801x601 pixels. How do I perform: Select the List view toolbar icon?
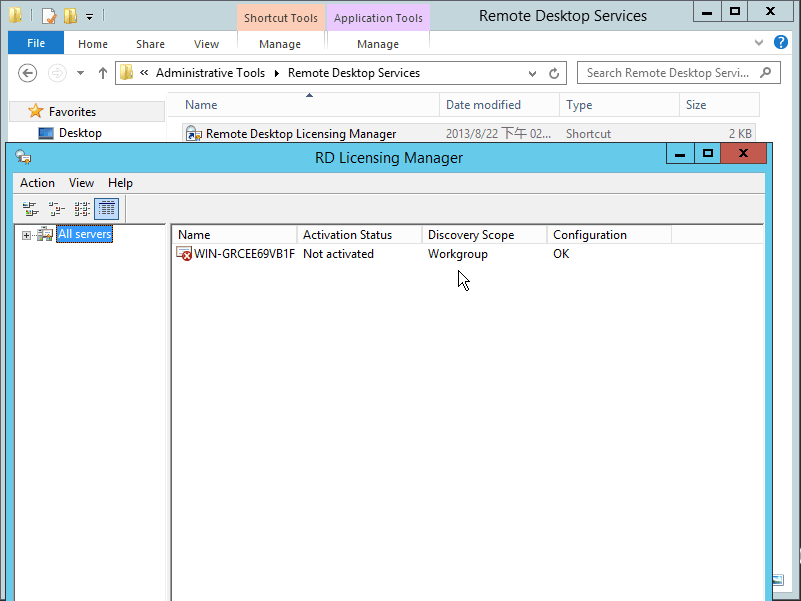point(82,209)
